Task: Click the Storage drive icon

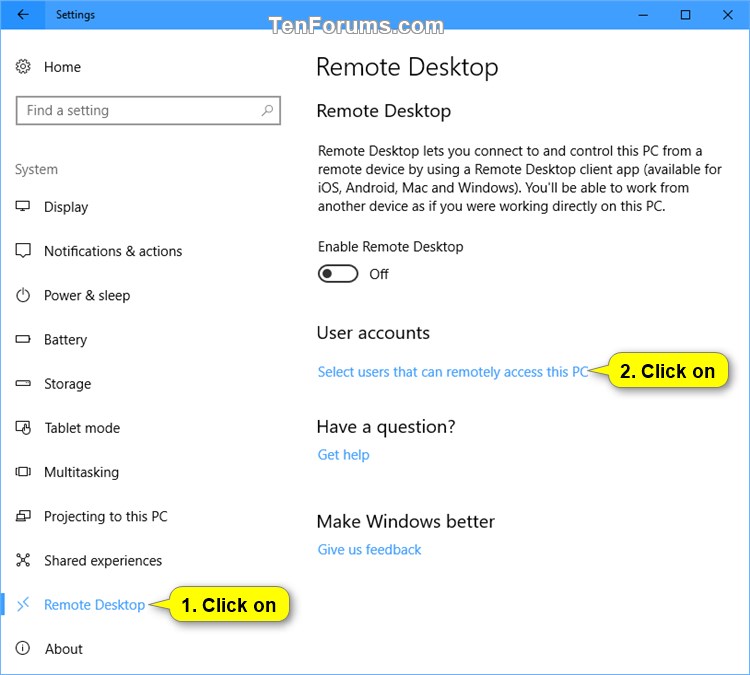Action: (x=23, y=383)
